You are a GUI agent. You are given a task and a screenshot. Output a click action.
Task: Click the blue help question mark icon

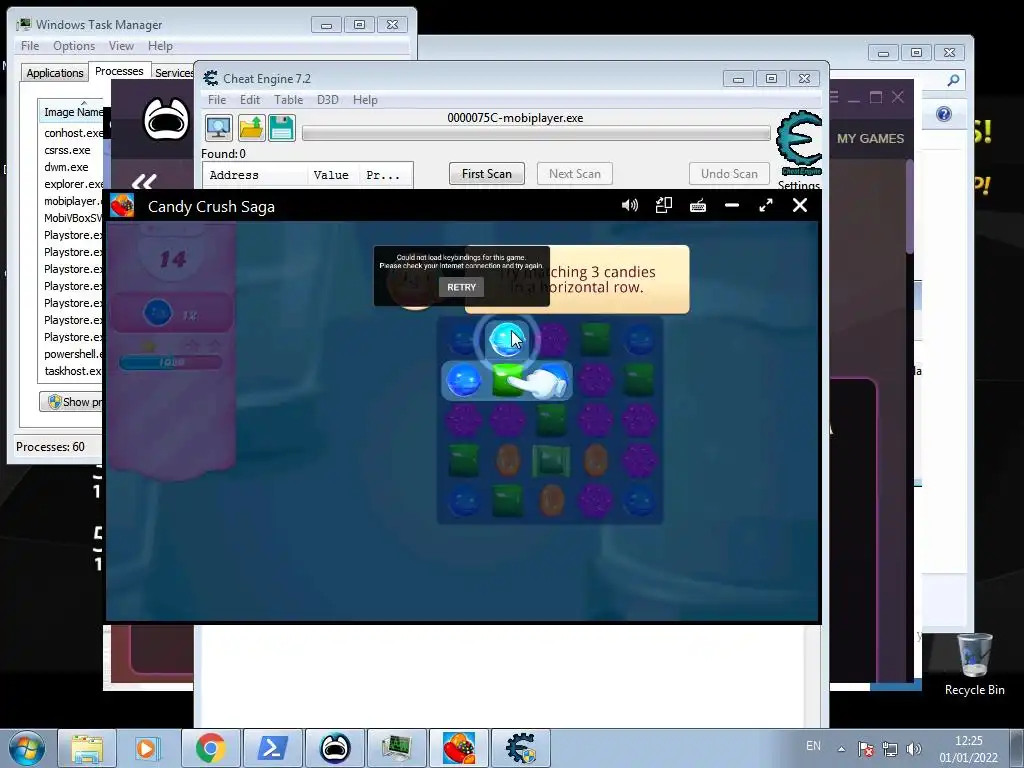[x=944, y=114]
